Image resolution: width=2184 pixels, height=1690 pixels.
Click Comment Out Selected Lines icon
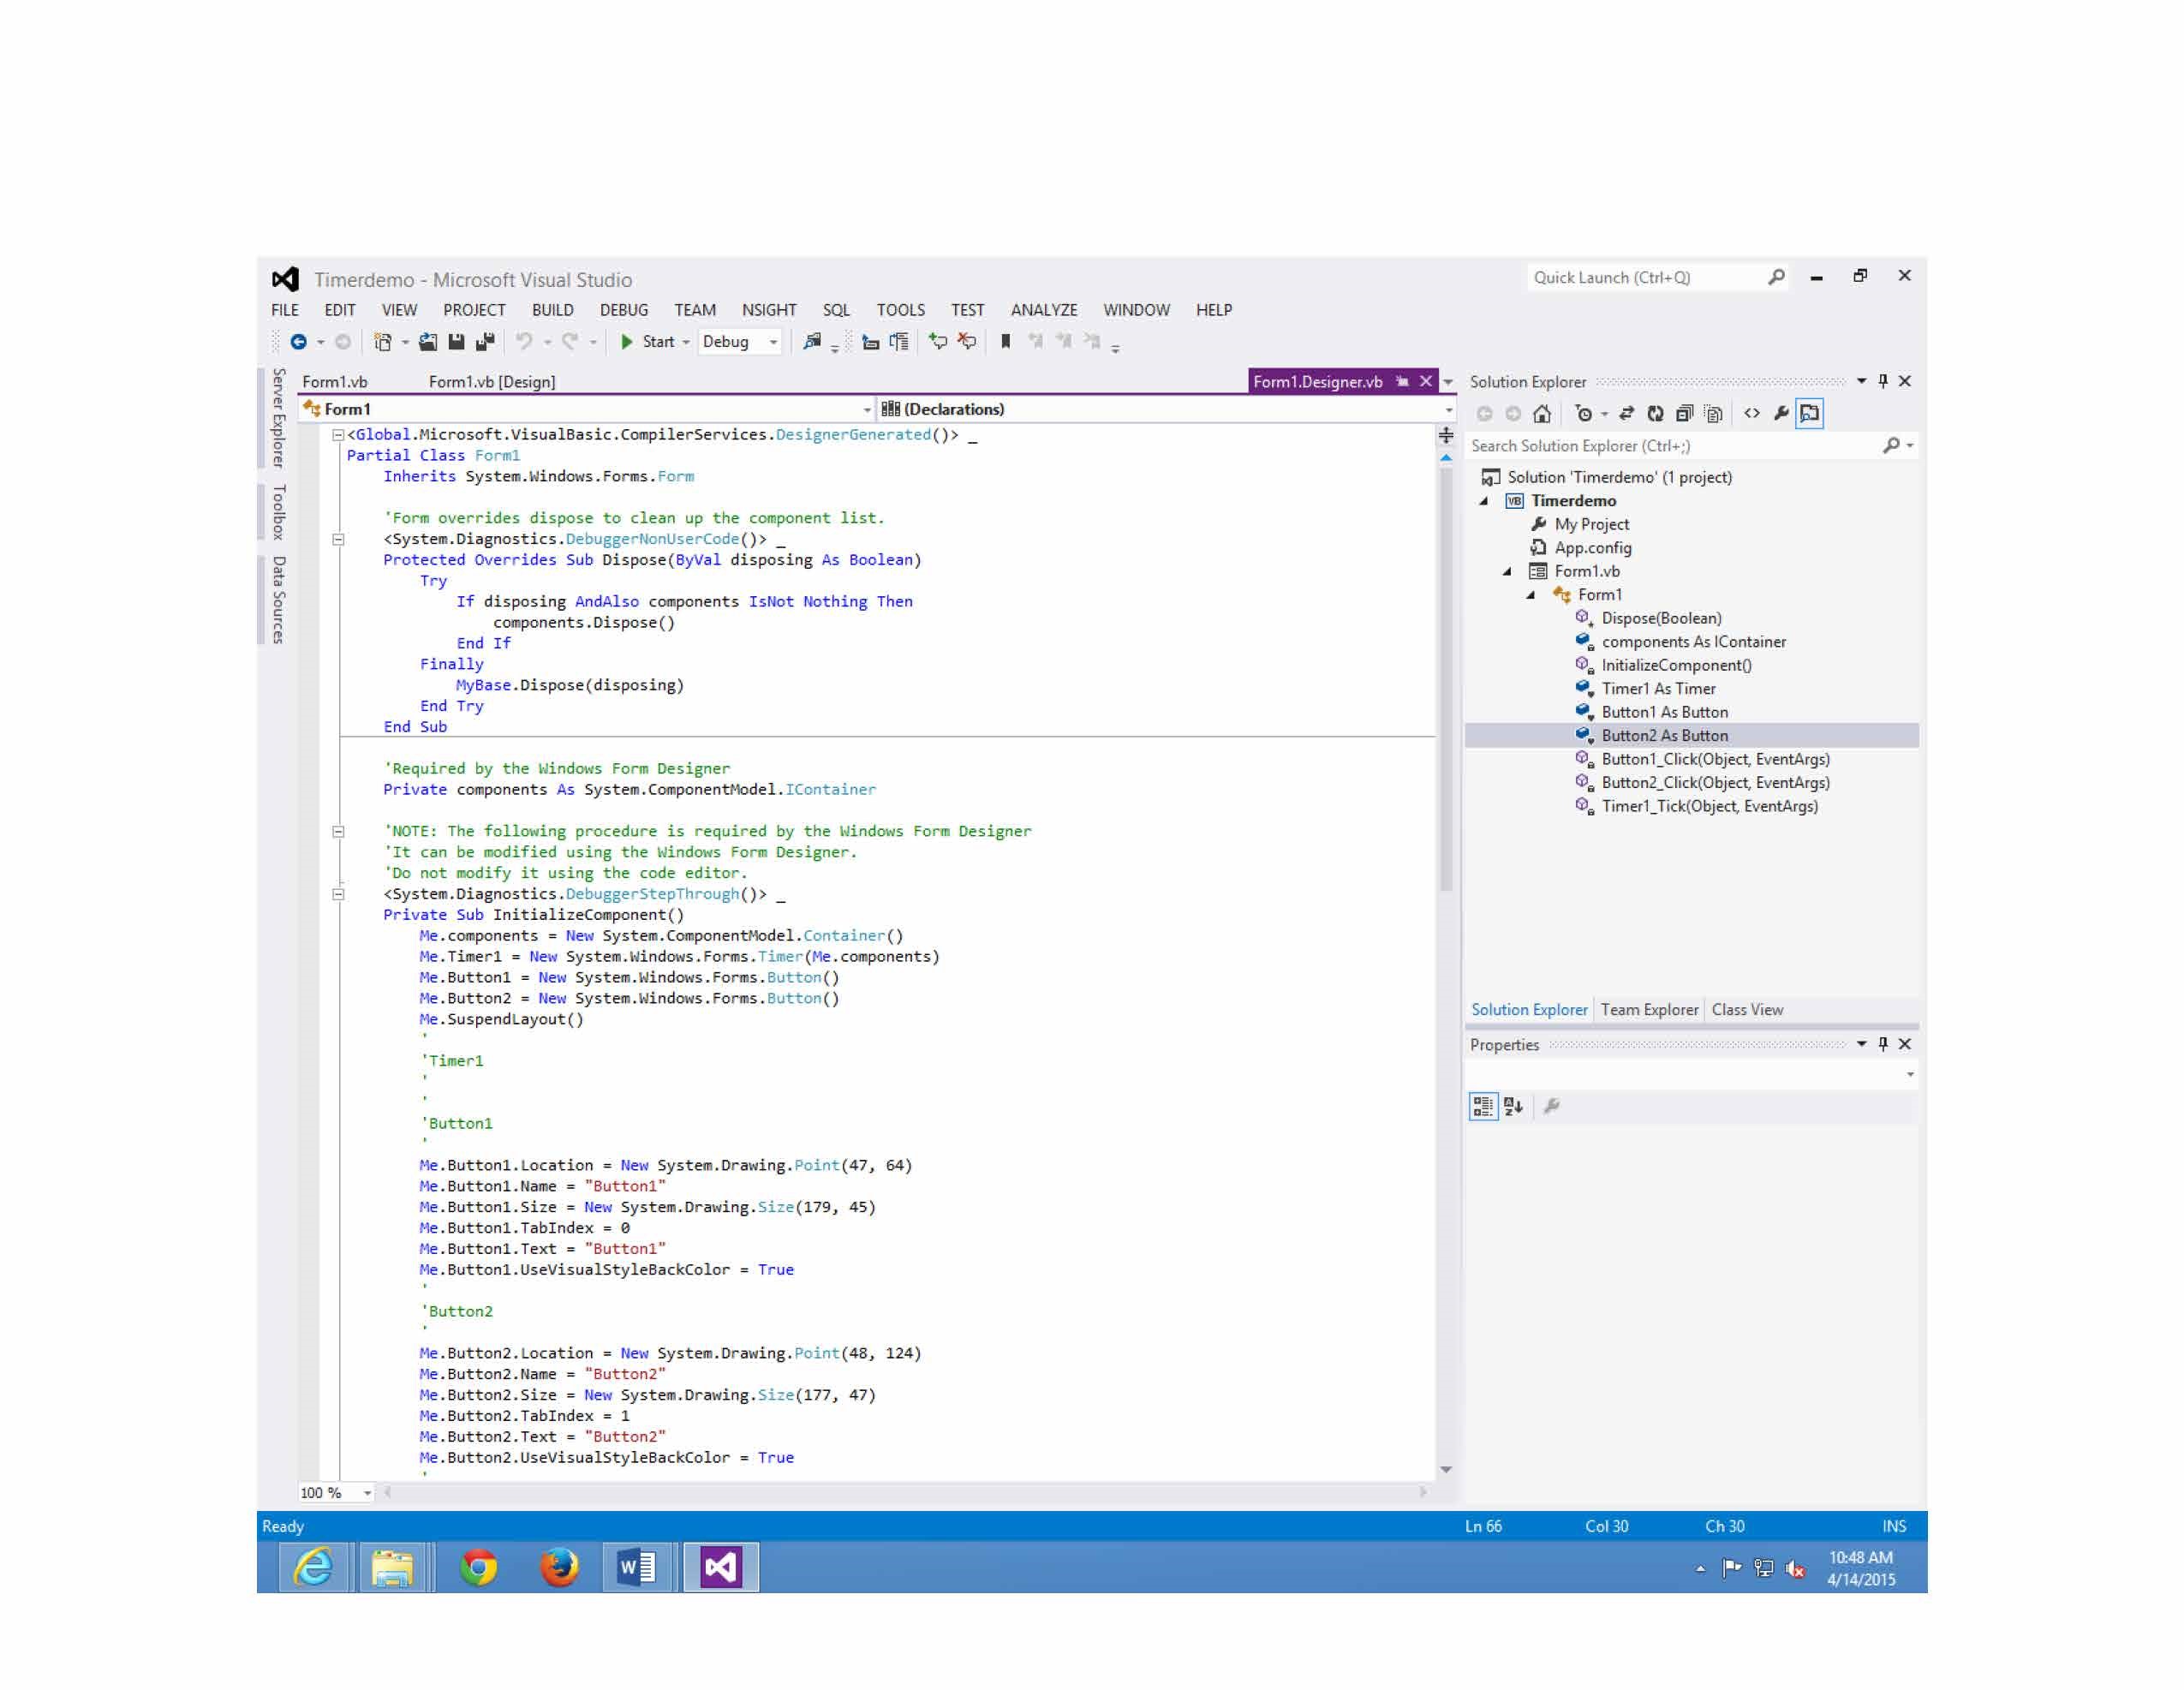(937, 342)
